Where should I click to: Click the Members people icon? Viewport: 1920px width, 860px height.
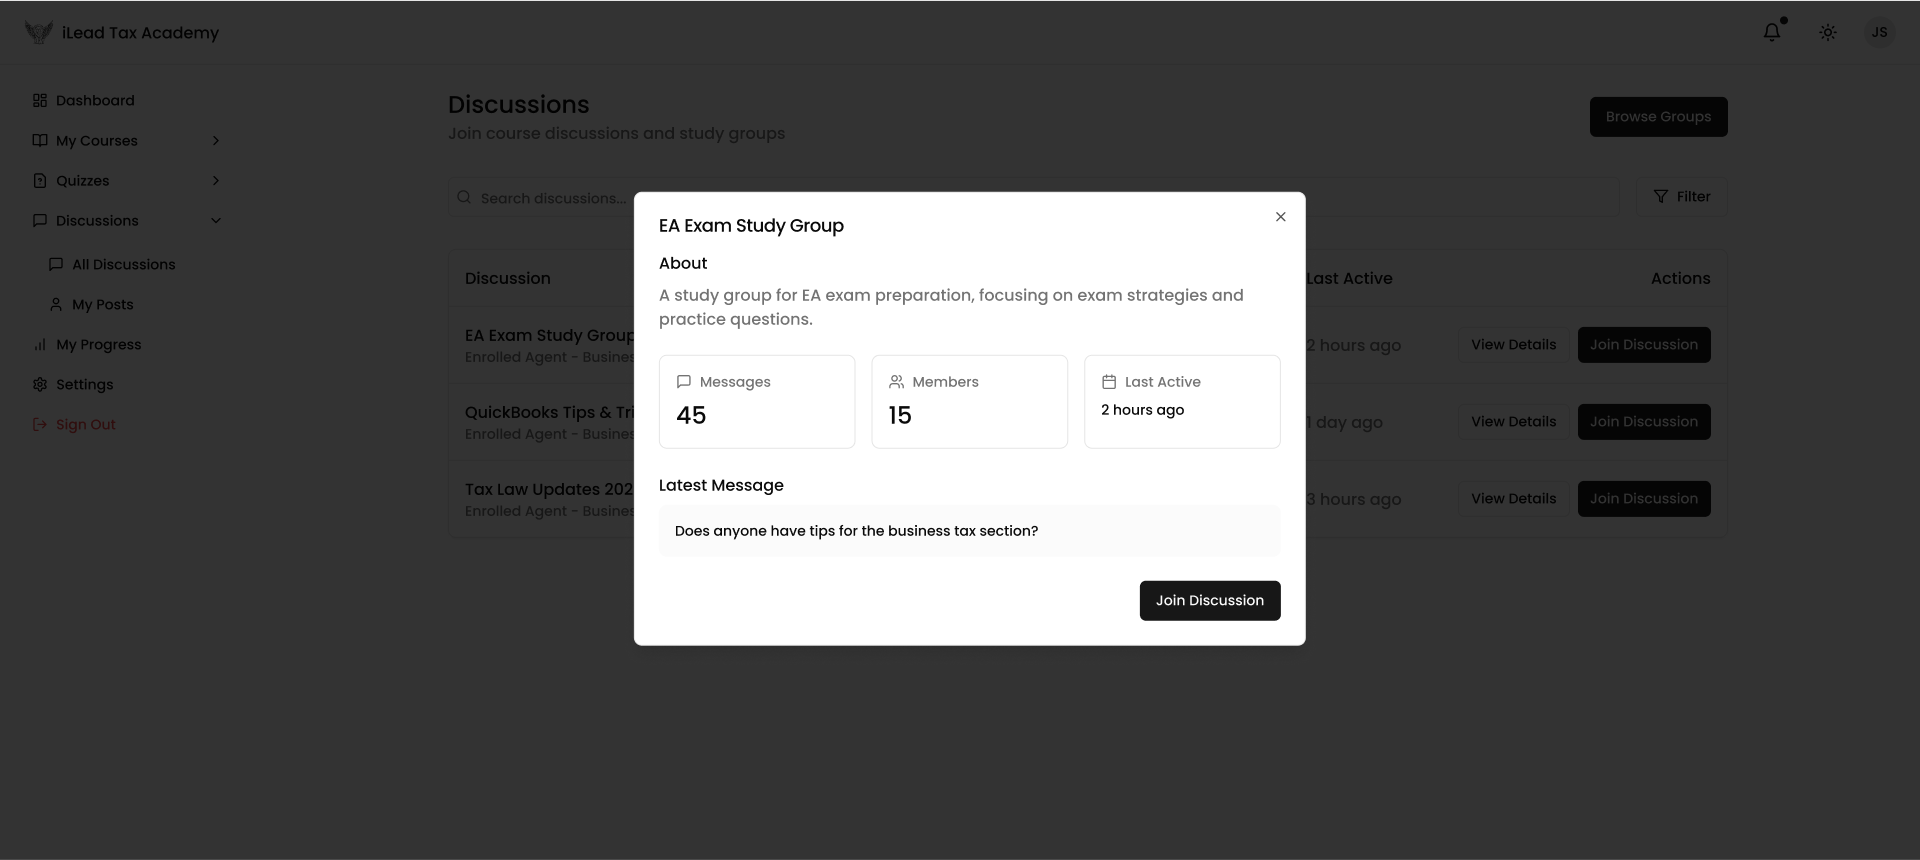(x=896, y=382)
